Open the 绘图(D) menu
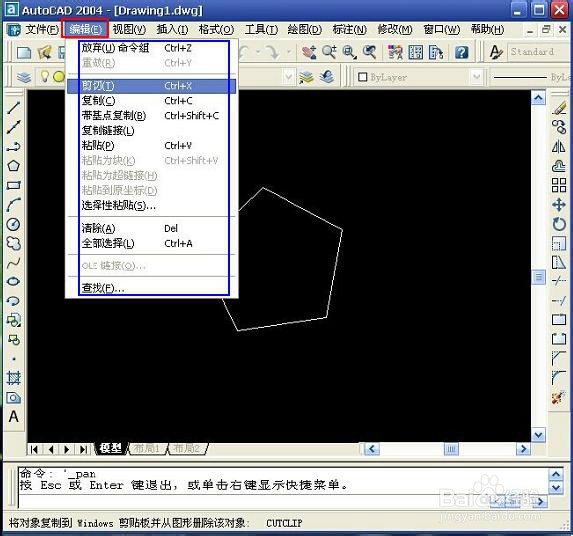This screenshot has height=536, width=573. [304, 29]
